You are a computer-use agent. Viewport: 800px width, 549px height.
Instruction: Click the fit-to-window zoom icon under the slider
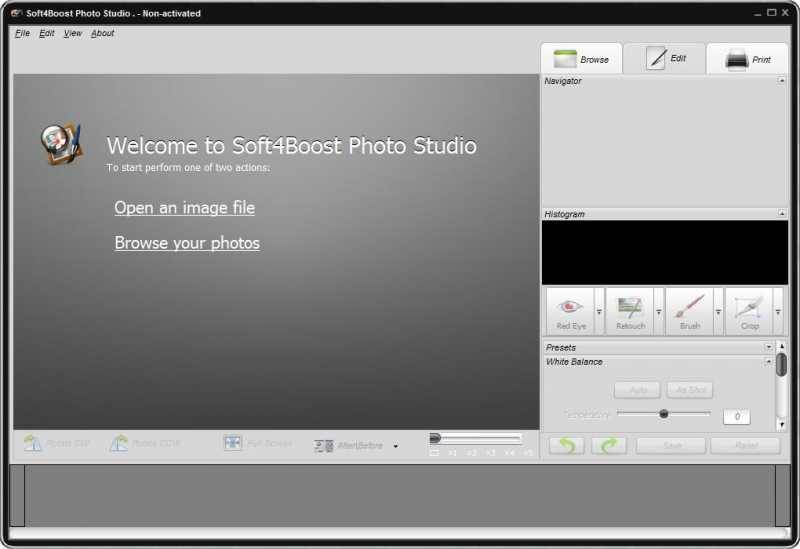pos(434,453)
